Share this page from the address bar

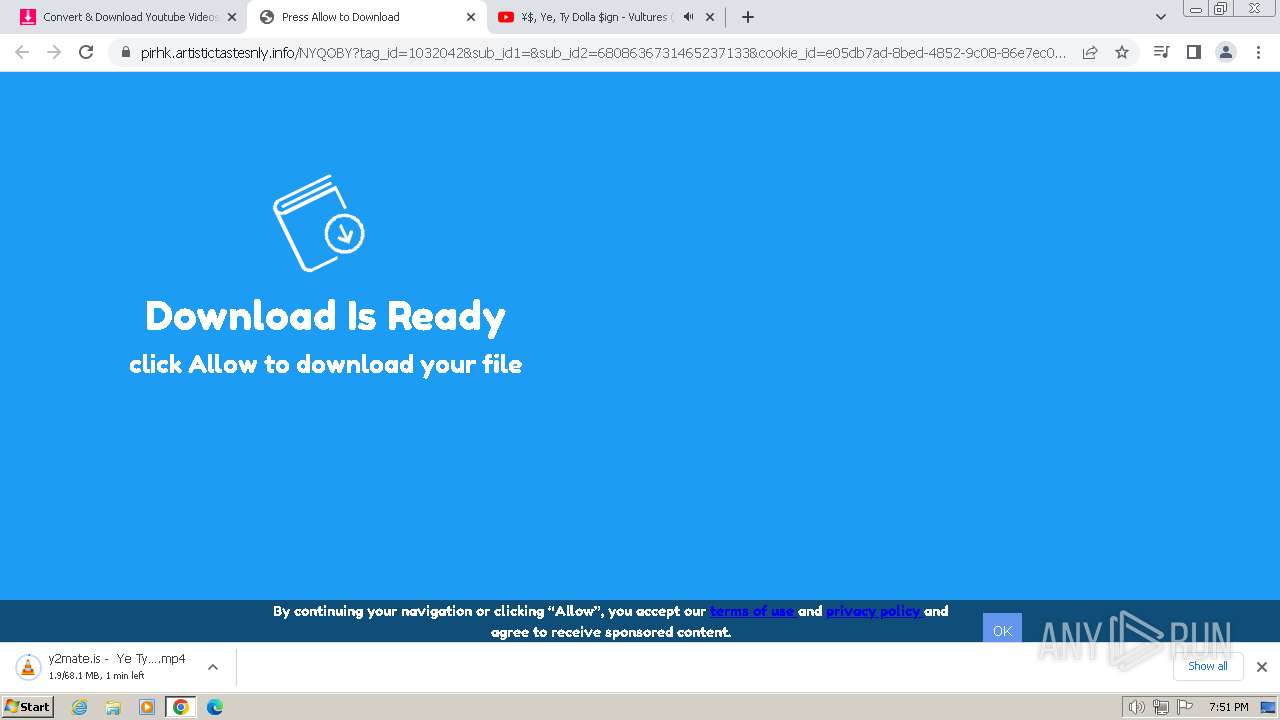tap(1090, 52)
